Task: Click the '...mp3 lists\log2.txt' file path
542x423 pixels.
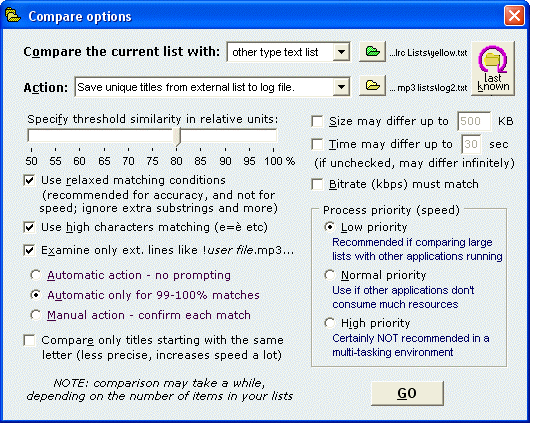Action: 428,88
